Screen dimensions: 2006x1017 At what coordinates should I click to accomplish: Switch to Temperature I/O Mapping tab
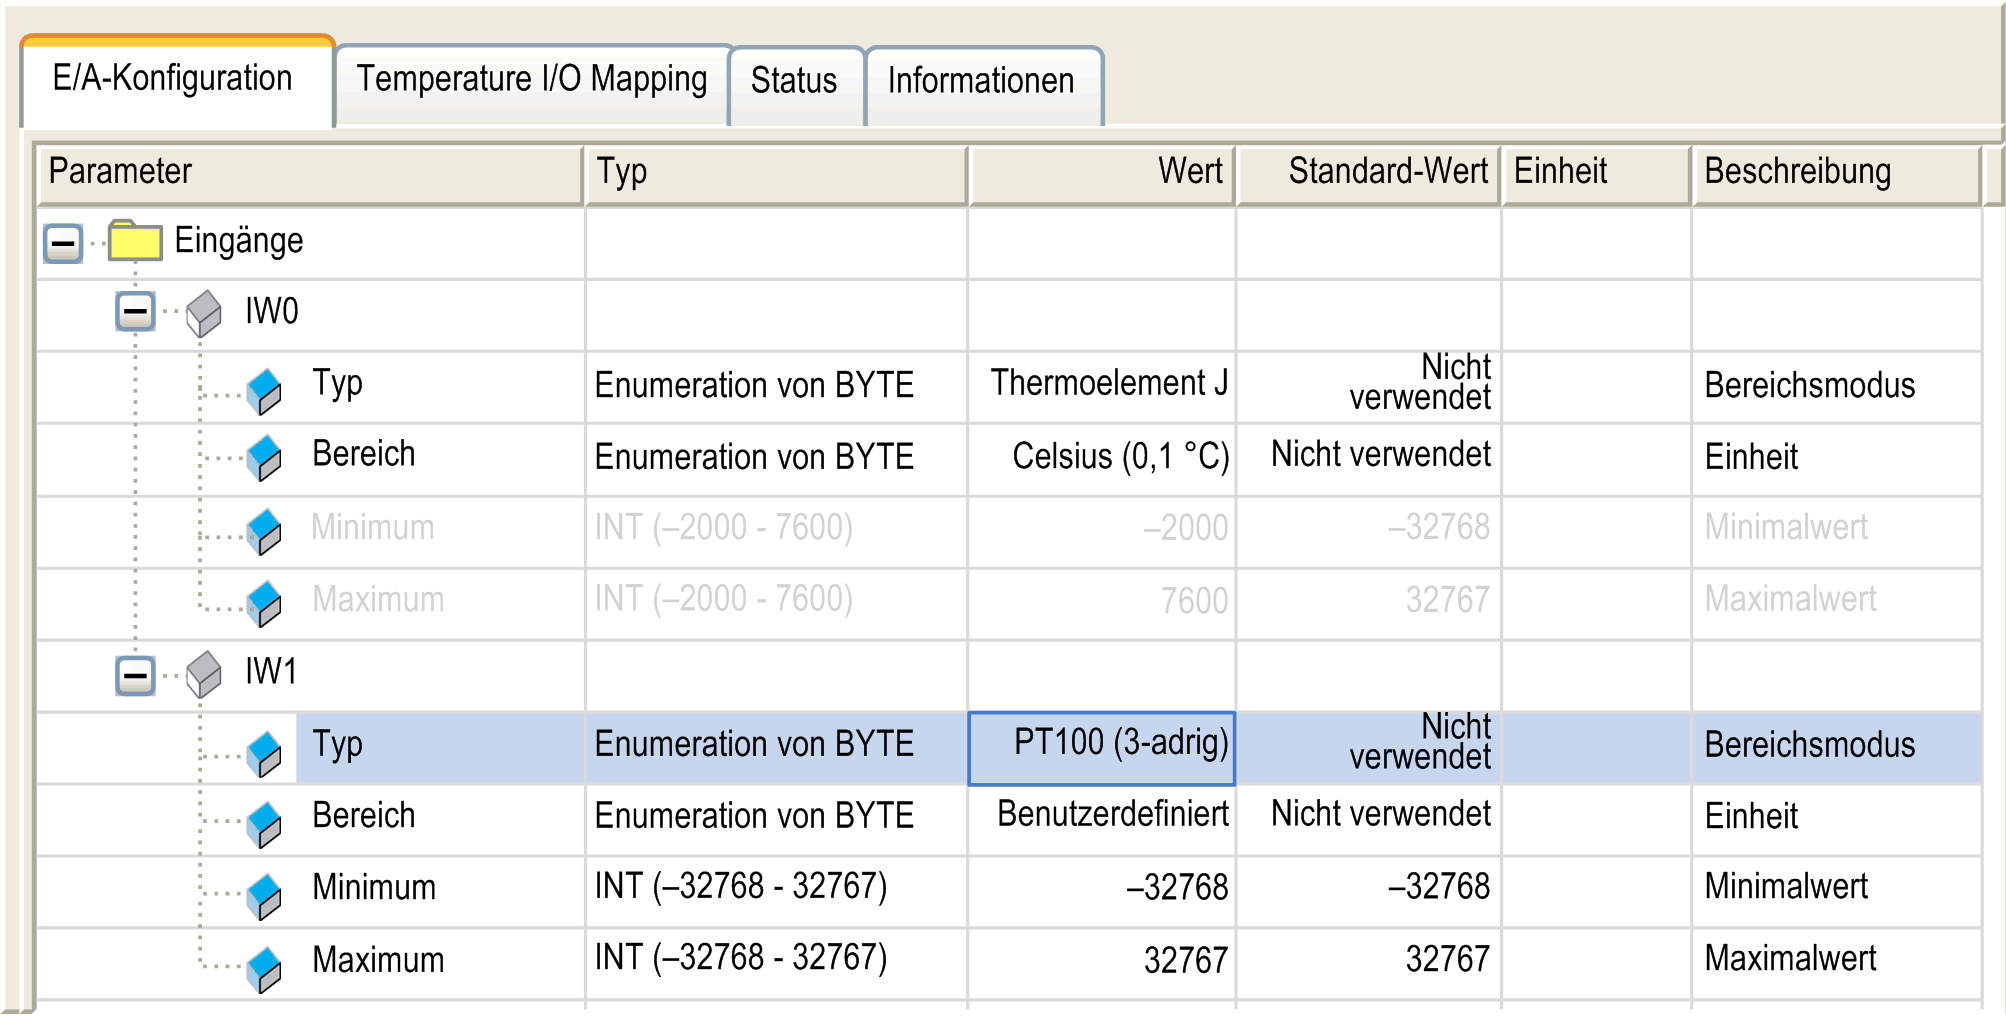click(x=531, y=80)
